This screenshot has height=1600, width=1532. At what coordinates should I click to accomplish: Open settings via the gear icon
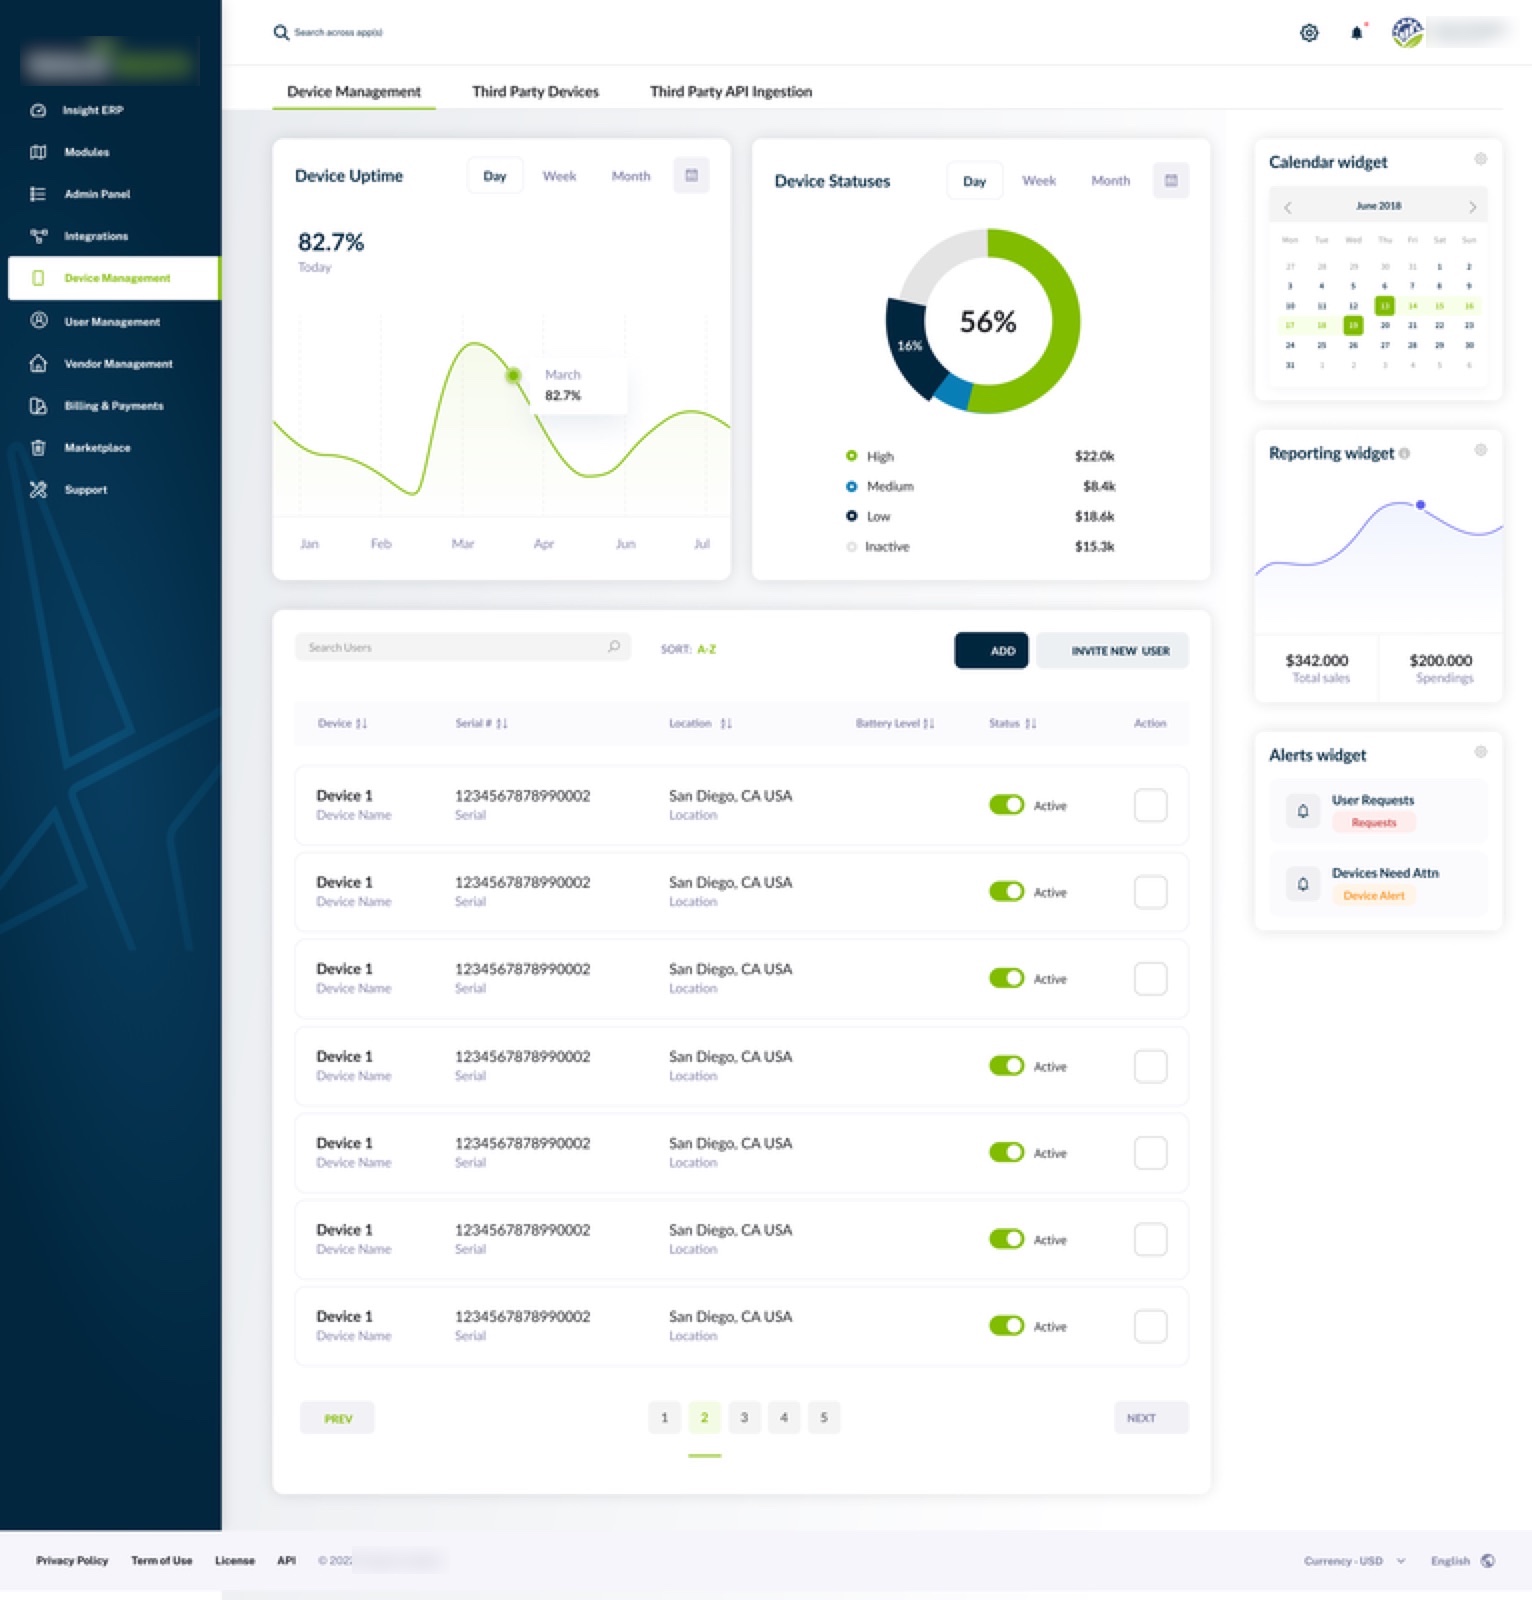click(1309, 33)
